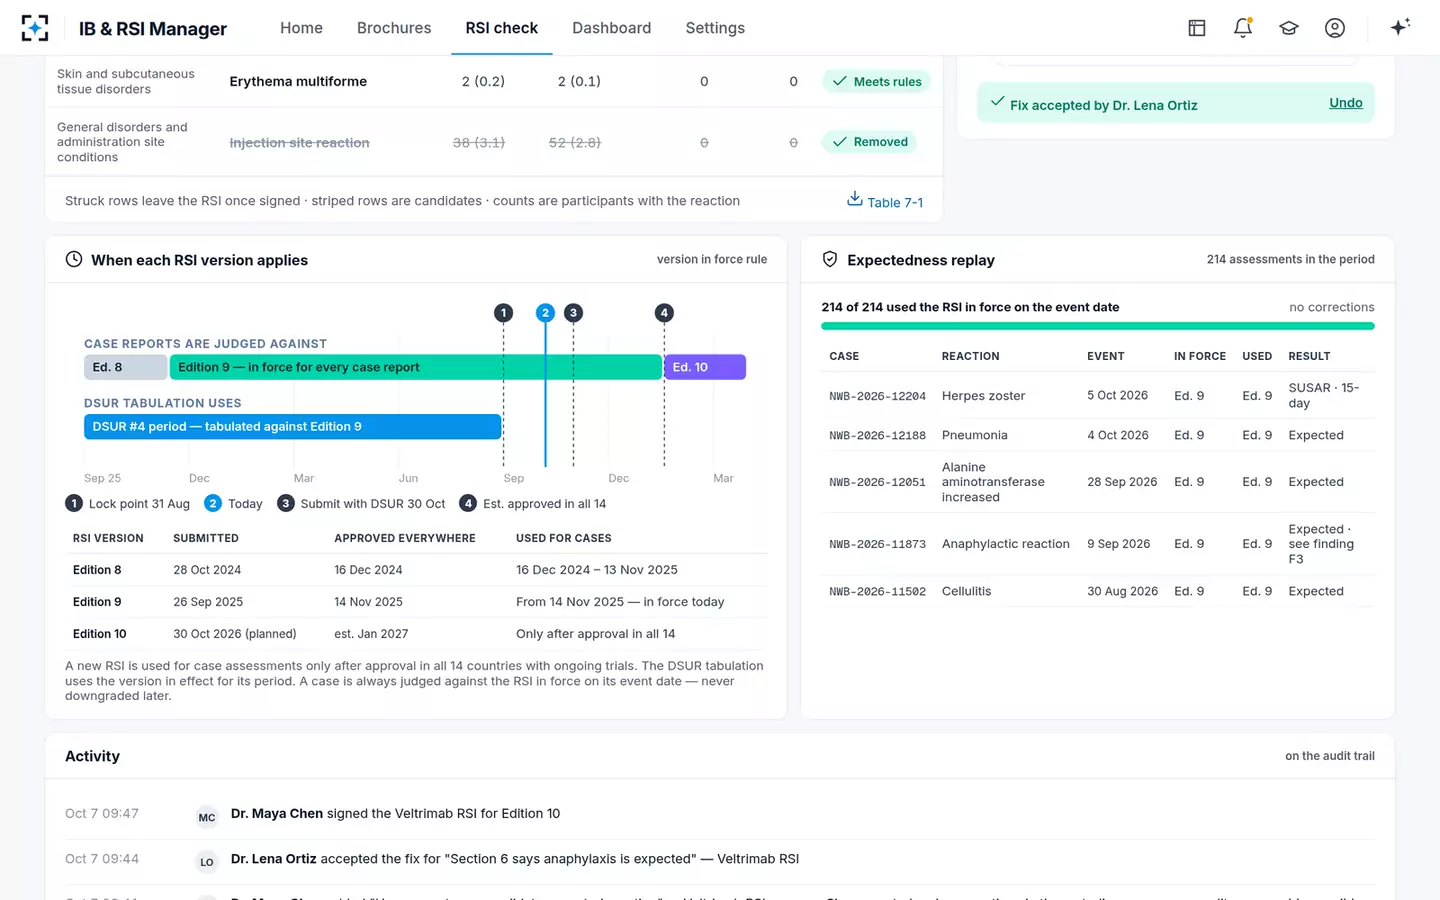Click the checkmark icon in Fix accepted banner

point(997,101)
